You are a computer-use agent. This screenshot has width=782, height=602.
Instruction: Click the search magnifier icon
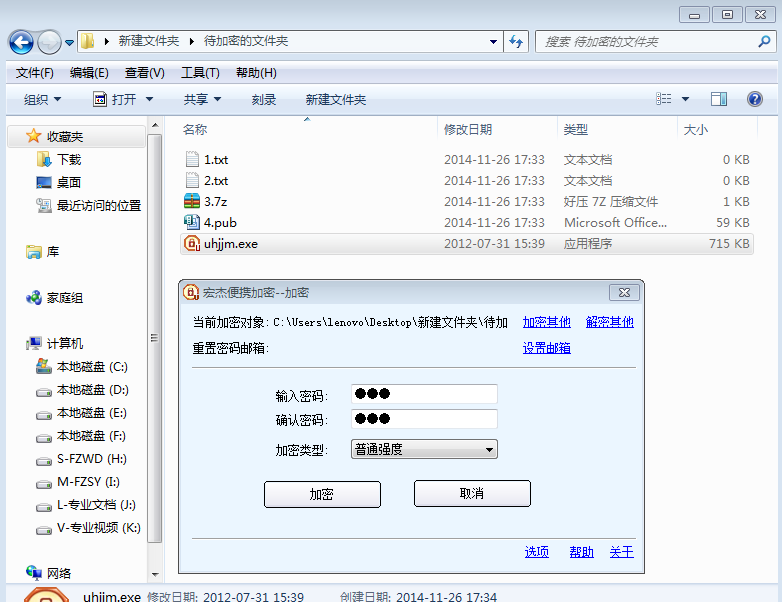[764, 42]
